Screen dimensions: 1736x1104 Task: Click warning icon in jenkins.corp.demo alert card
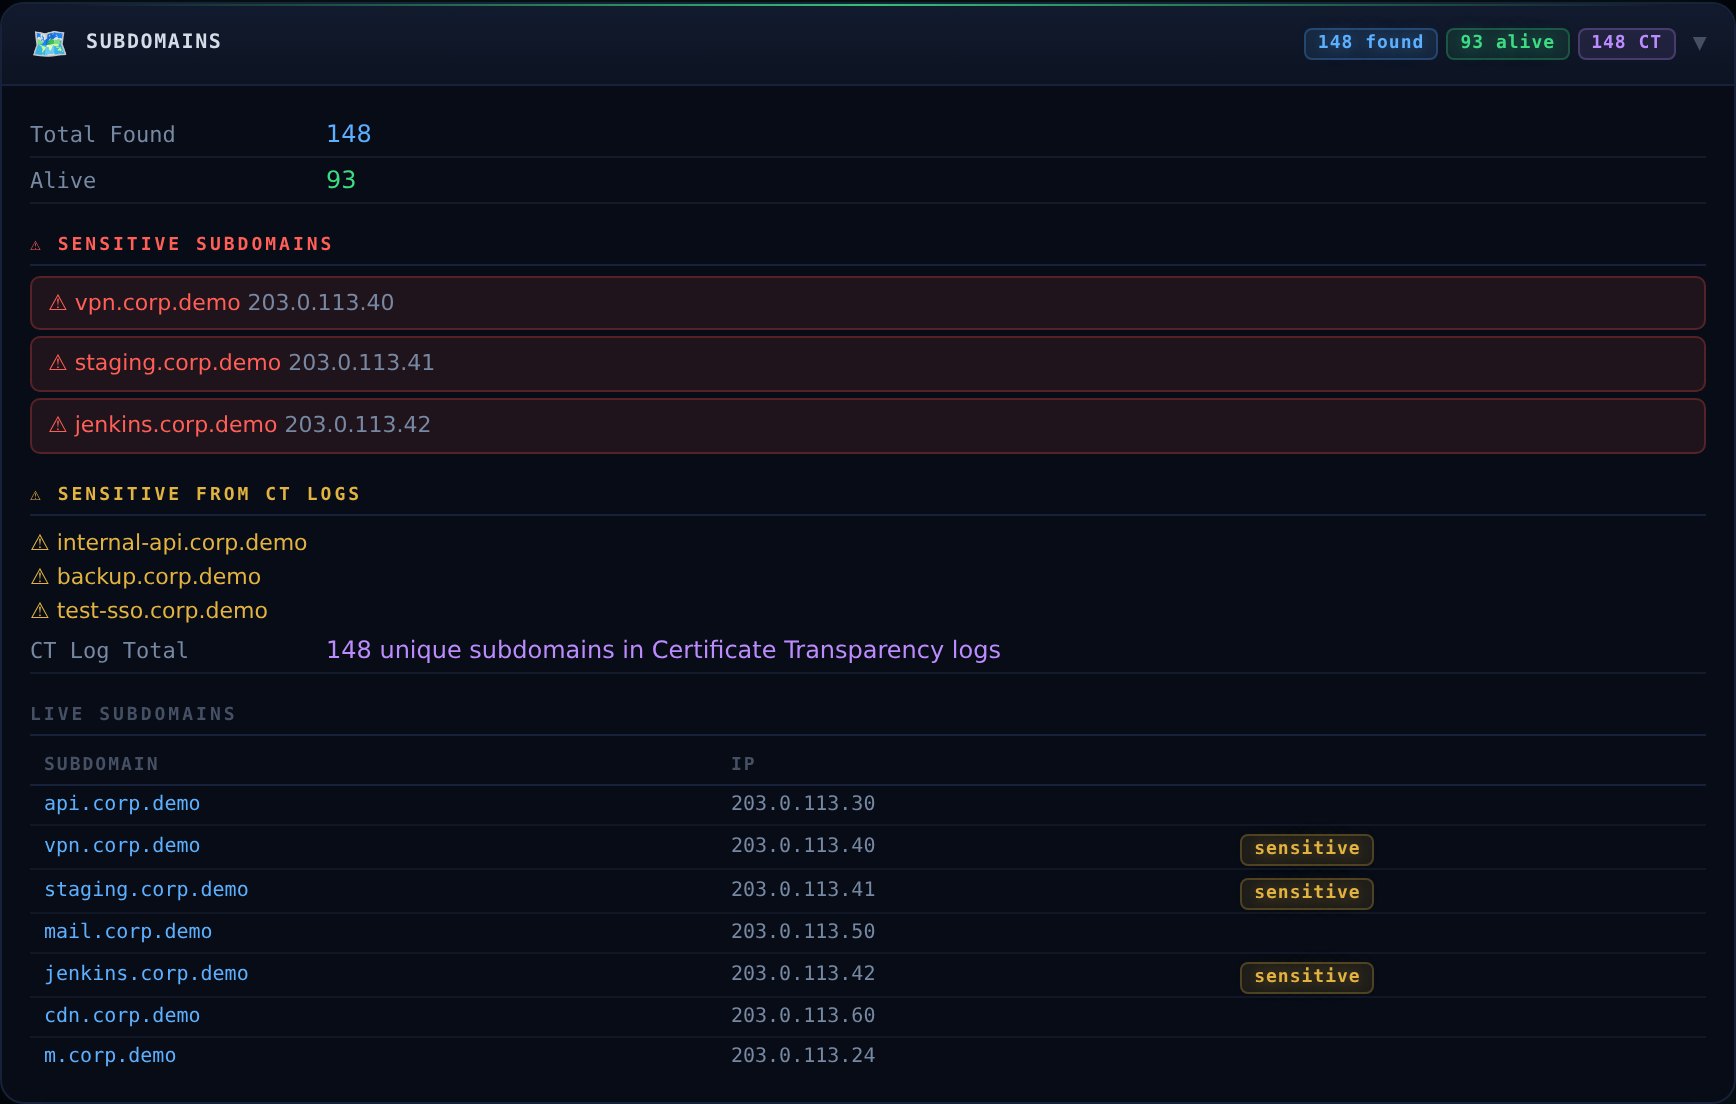pyautogui.click(x=58, y=425)
